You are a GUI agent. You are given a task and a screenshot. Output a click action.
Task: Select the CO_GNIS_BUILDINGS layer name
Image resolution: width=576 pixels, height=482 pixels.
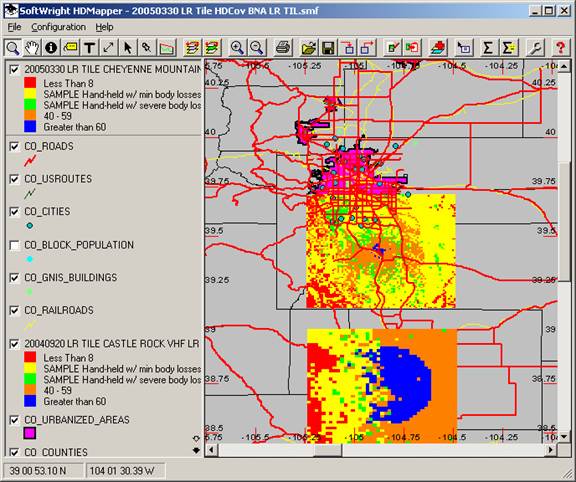tap(71, 277)
